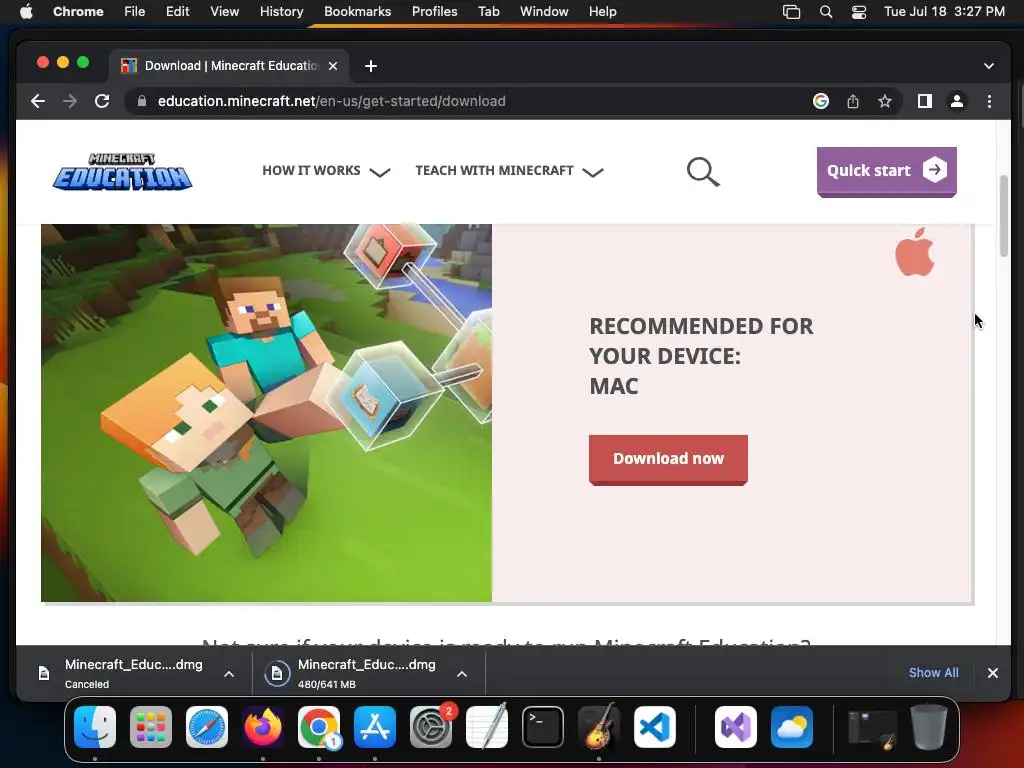Open the App Store from the dock
The image size is (1024, 768).
(x=375, y=727)
